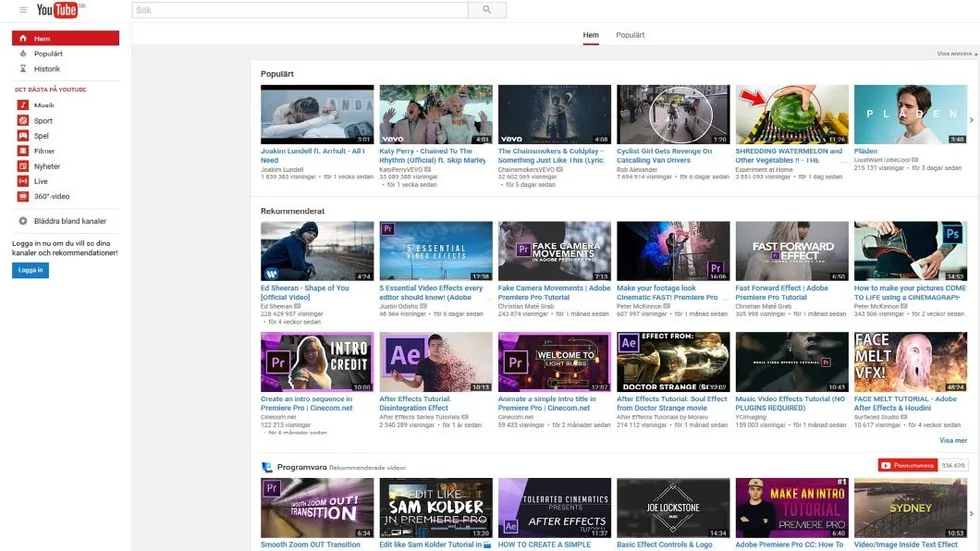Image resolution: width=980 pixels, height=551 pixels.
Task: Open Doctor Strange Soul Effect thumbnail
Action: click(673, 362)
